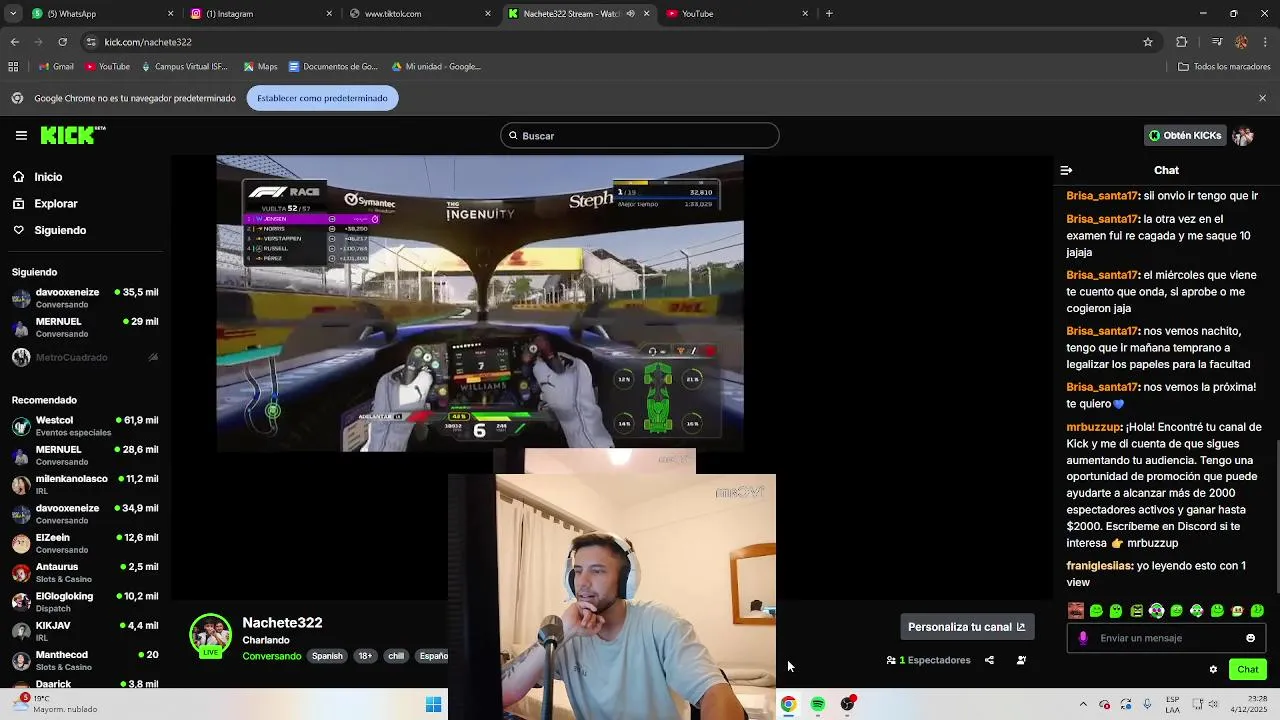Screen dimensions: 1280x720
Task: Click the F1 game stream video
Action: tap(480, 303)
